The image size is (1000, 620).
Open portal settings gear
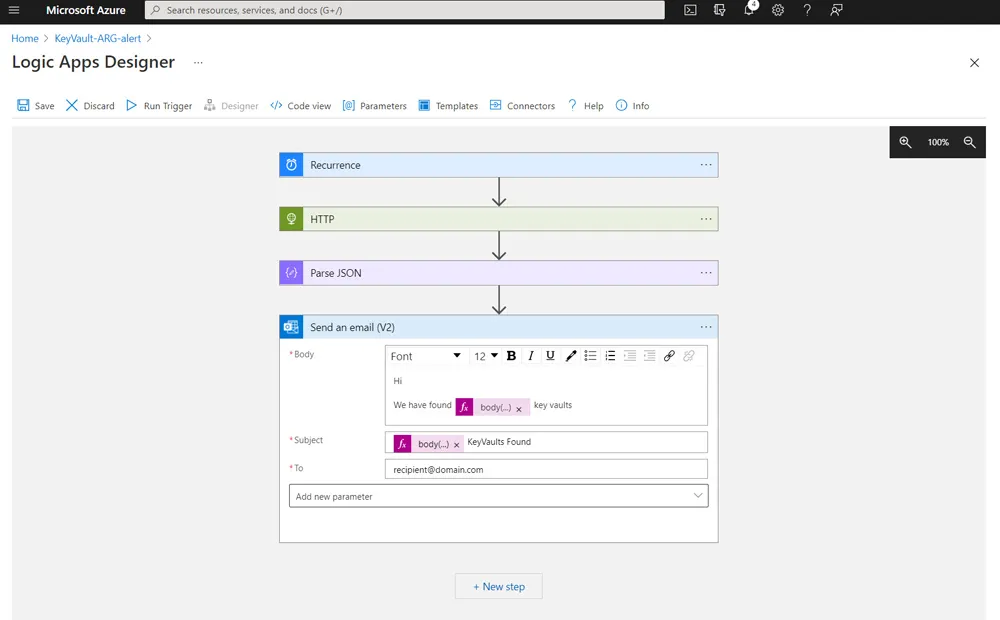(x=777, y=10)
